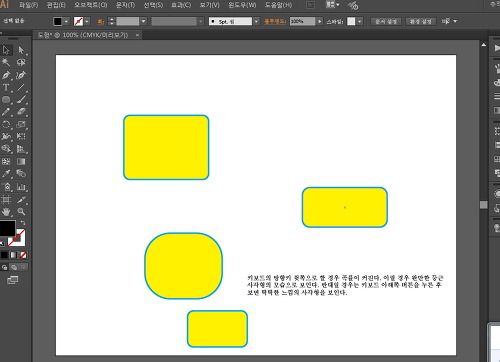
Task: Expand the stroke weight dropdown
Action: [143, 21]
